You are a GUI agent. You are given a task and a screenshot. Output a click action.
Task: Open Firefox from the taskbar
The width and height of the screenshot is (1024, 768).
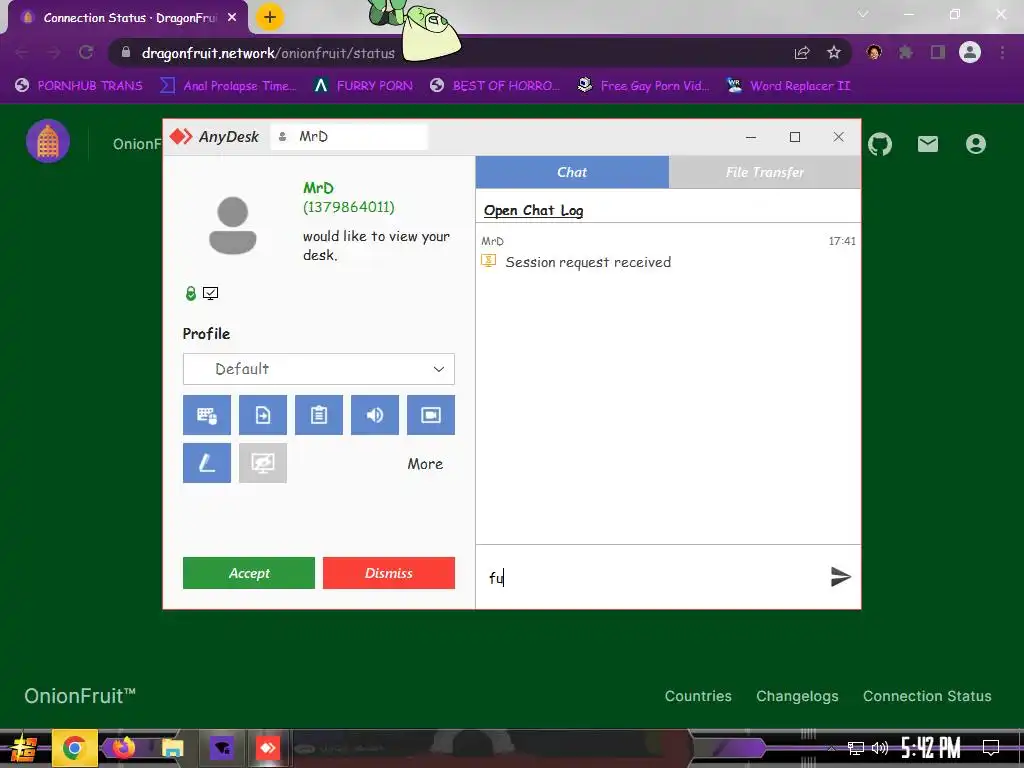click(123, 748)
